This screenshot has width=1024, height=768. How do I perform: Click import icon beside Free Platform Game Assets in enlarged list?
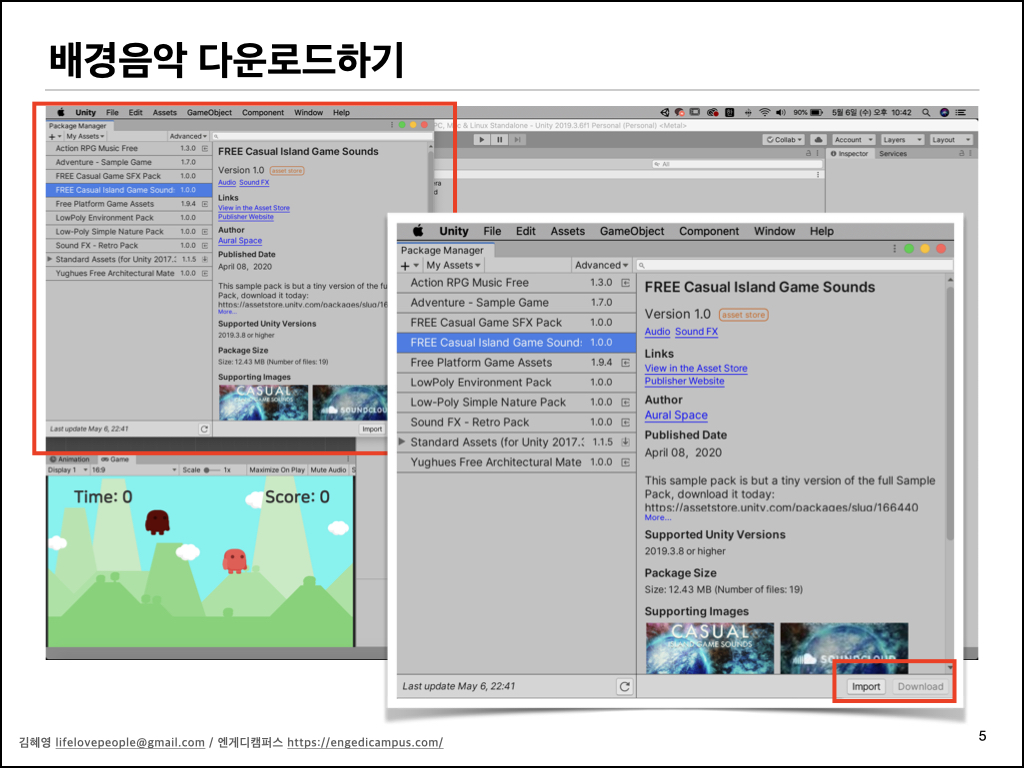(x=626, y=362)
